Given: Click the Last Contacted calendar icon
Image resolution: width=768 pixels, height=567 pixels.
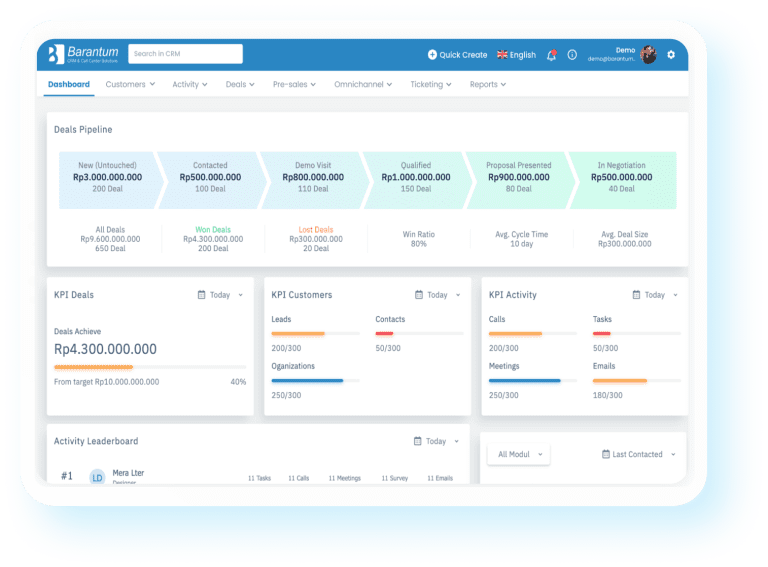Looking at the screenshot, I should point(606,454).
